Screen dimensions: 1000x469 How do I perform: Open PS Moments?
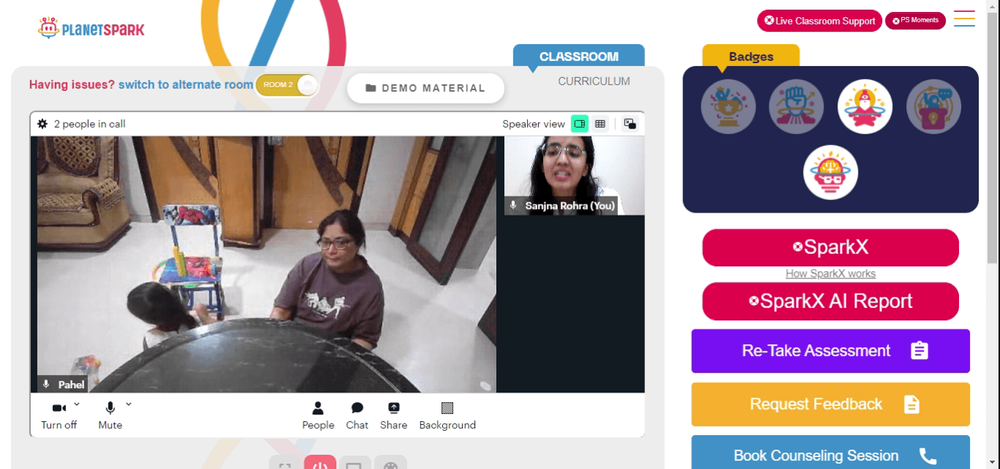pos(915,21)
